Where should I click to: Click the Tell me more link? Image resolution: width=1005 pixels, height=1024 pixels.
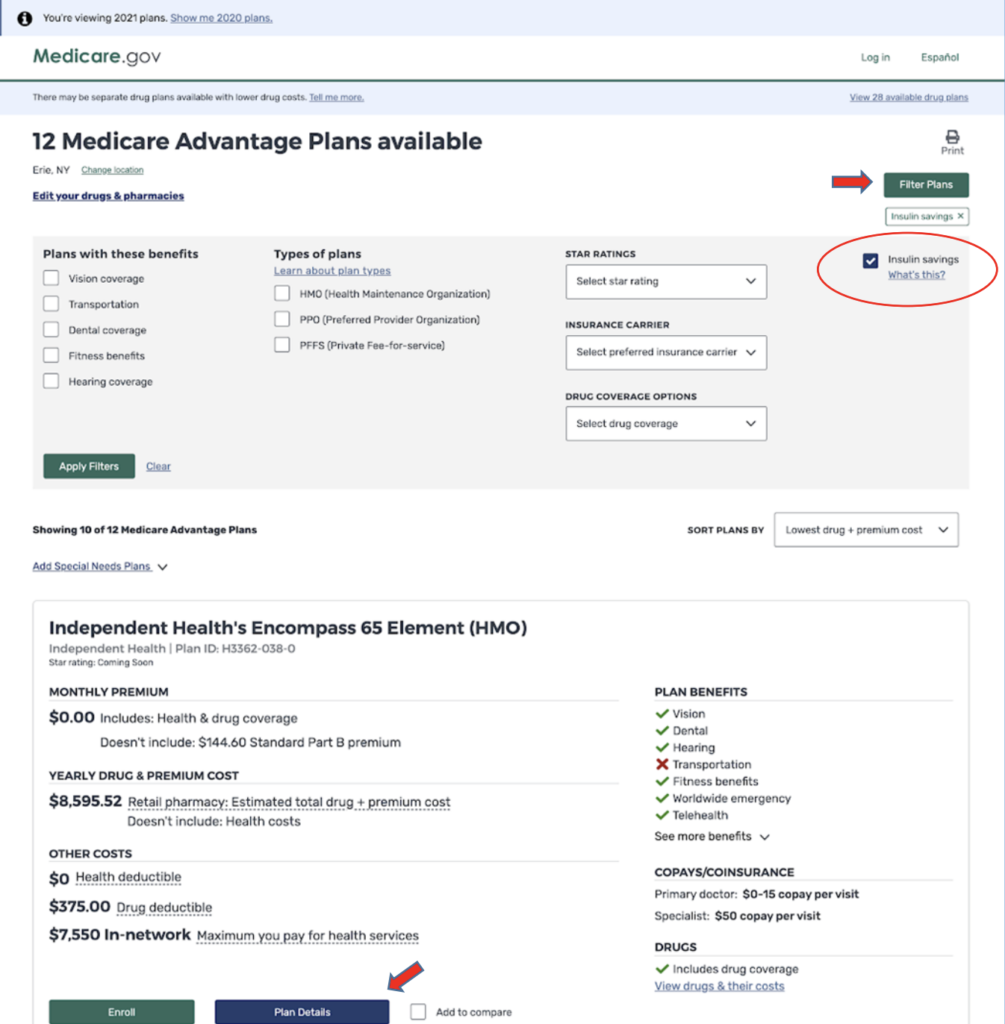click(336, 97)
